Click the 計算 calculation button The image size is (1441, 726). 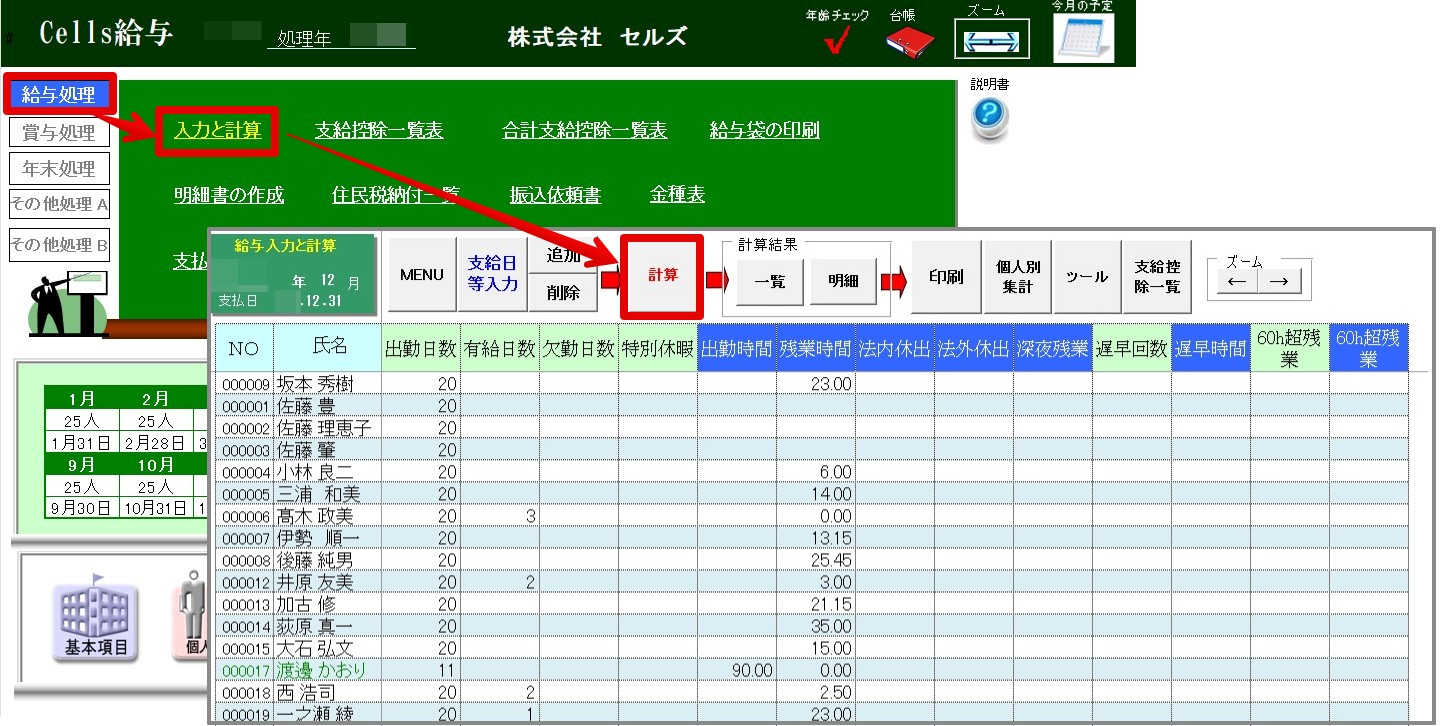(661, 277)
